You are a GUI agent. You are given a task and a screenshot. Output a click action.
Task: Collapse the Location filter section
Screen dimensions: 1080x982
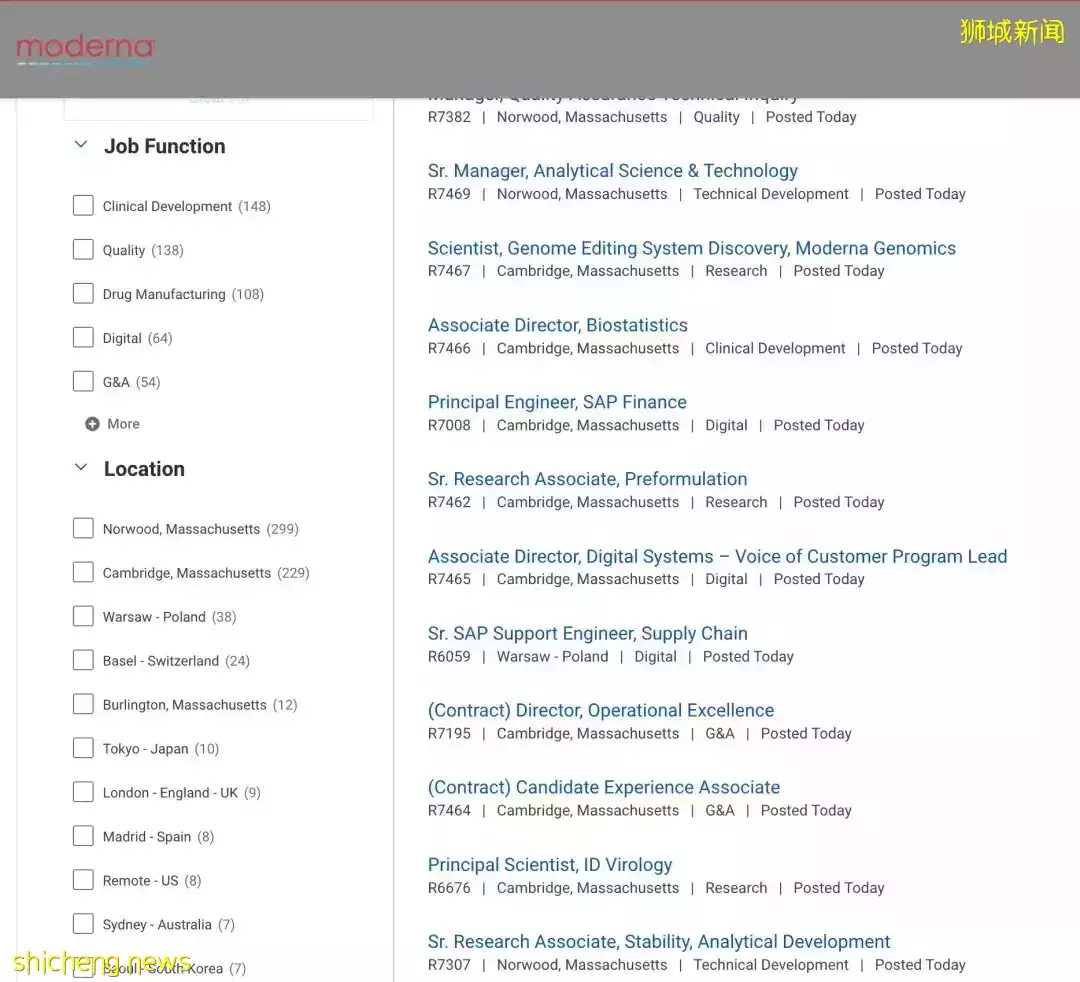pyautogui.click(x=81, y=469)
